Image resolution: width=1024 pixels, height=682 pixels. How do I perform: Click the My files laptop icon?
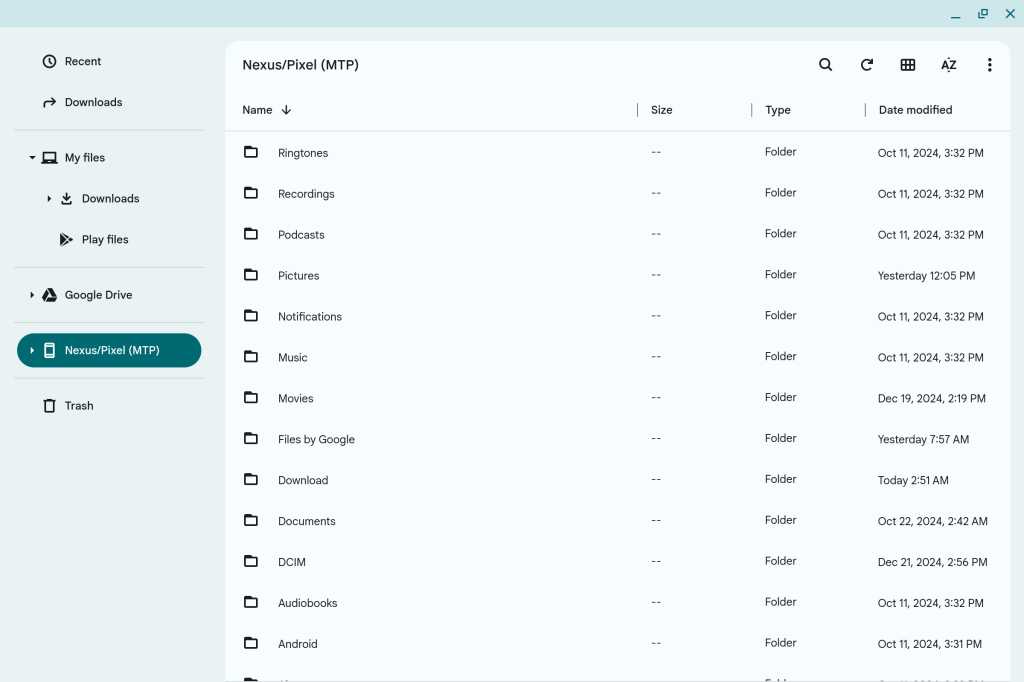50,157
